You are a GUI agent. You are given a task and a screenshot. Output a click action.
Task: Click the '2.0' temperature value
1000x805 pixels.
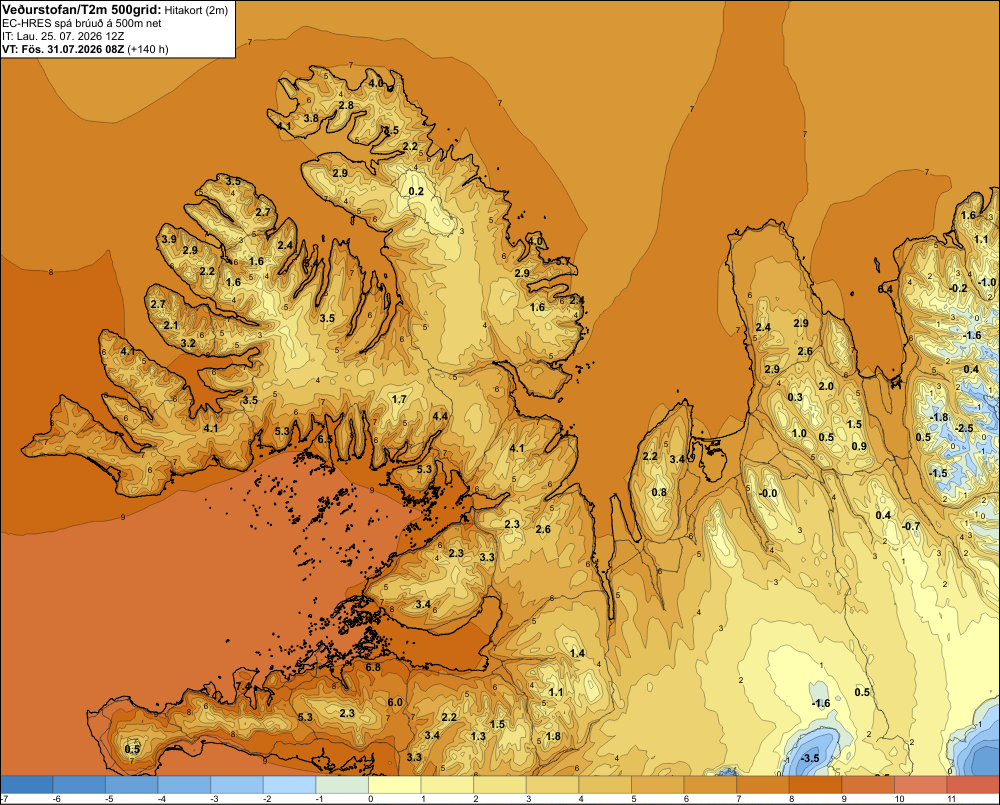(x=826, y=386)
